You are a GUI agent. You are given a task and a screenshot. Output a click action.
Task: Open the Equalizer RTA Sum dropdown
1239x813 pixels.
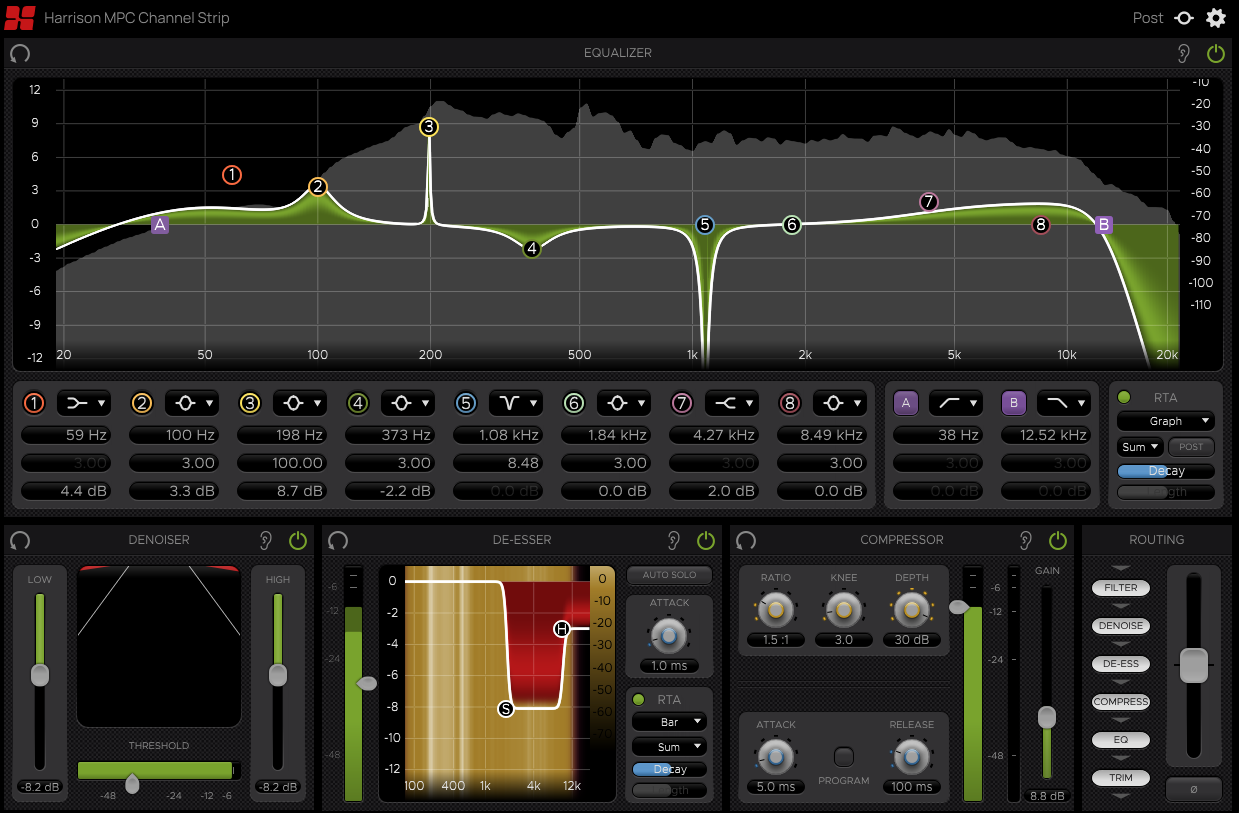(1140, 446)
